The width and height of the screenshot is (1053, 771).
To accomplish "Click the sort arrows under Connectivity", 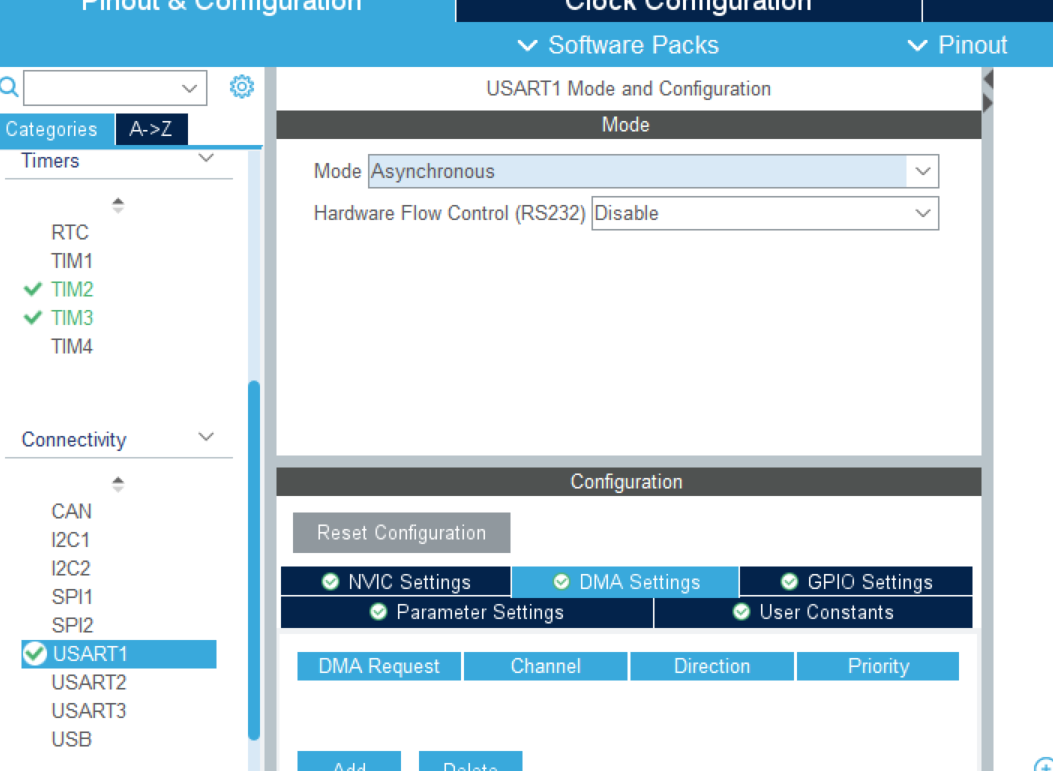I will pos(118,484).
